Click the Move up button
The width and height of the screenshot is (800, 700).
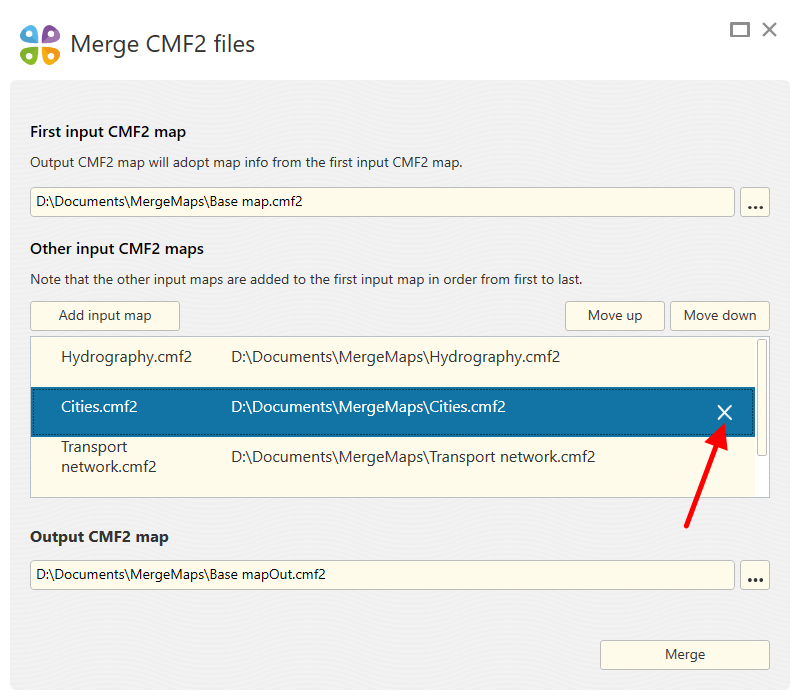click(615, 316)
